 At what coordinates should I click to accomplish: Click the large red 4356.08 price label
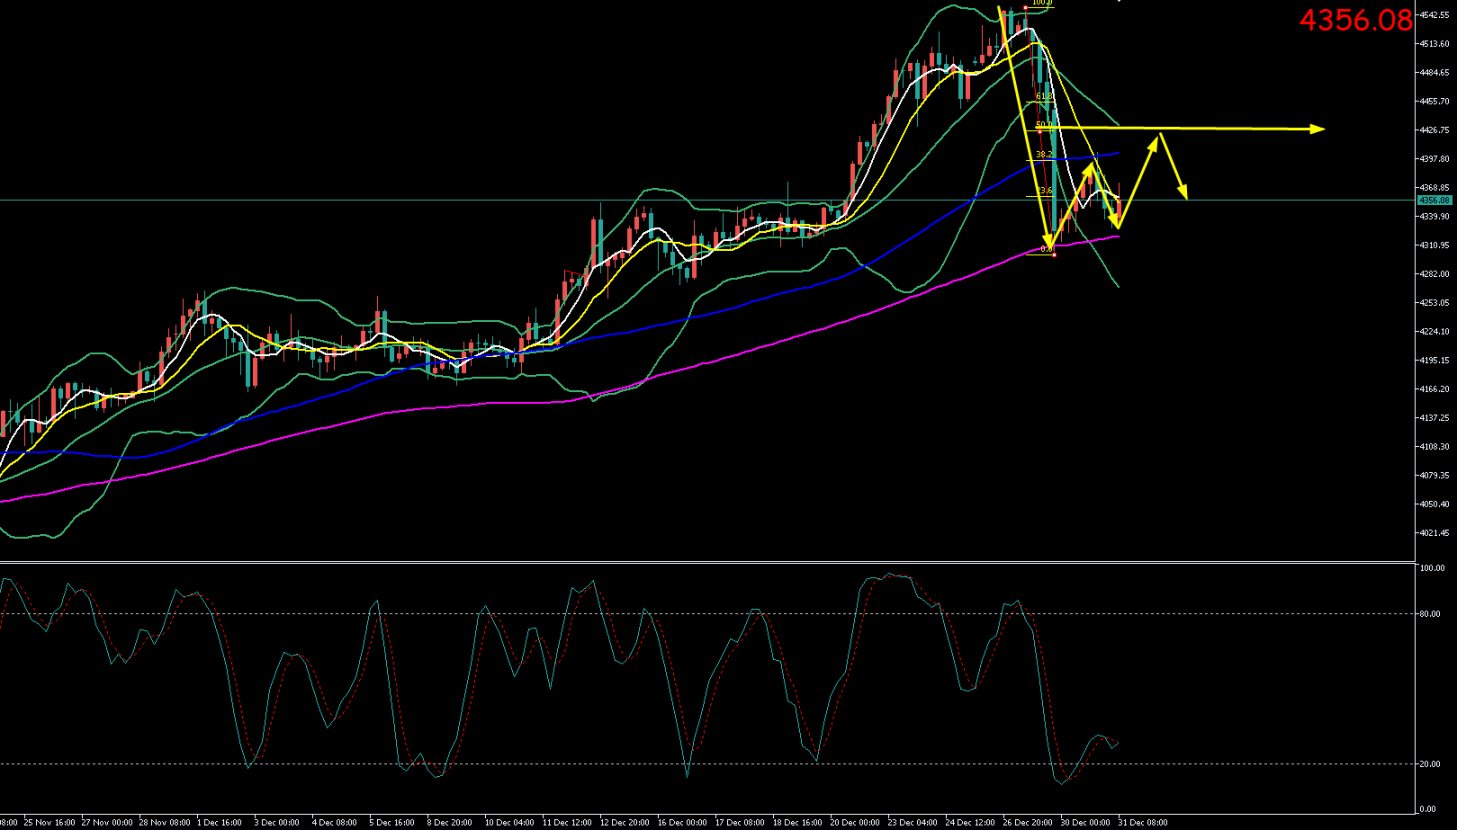click(1355, 20)
